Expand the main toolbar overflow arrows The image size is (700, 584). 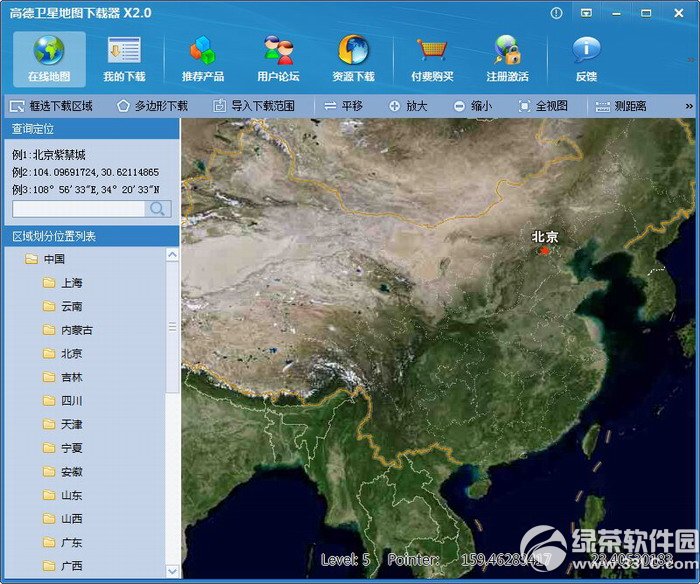691,59
